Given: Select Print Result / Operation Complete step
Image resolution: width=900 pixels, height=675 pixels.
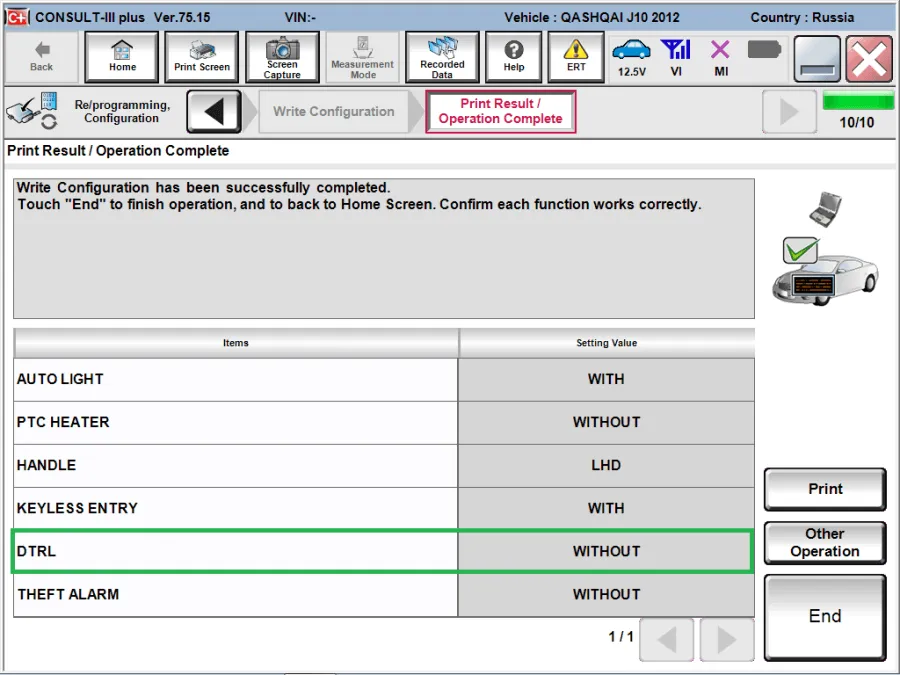Looking at the screenshot, I should pos(500,111).
